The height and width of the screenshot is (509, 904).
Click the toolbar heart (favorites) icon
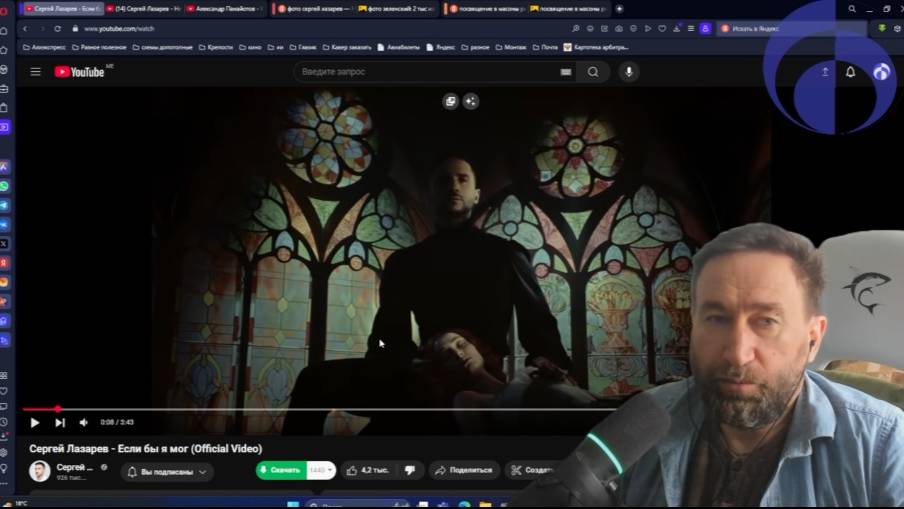tap(662, 28)
